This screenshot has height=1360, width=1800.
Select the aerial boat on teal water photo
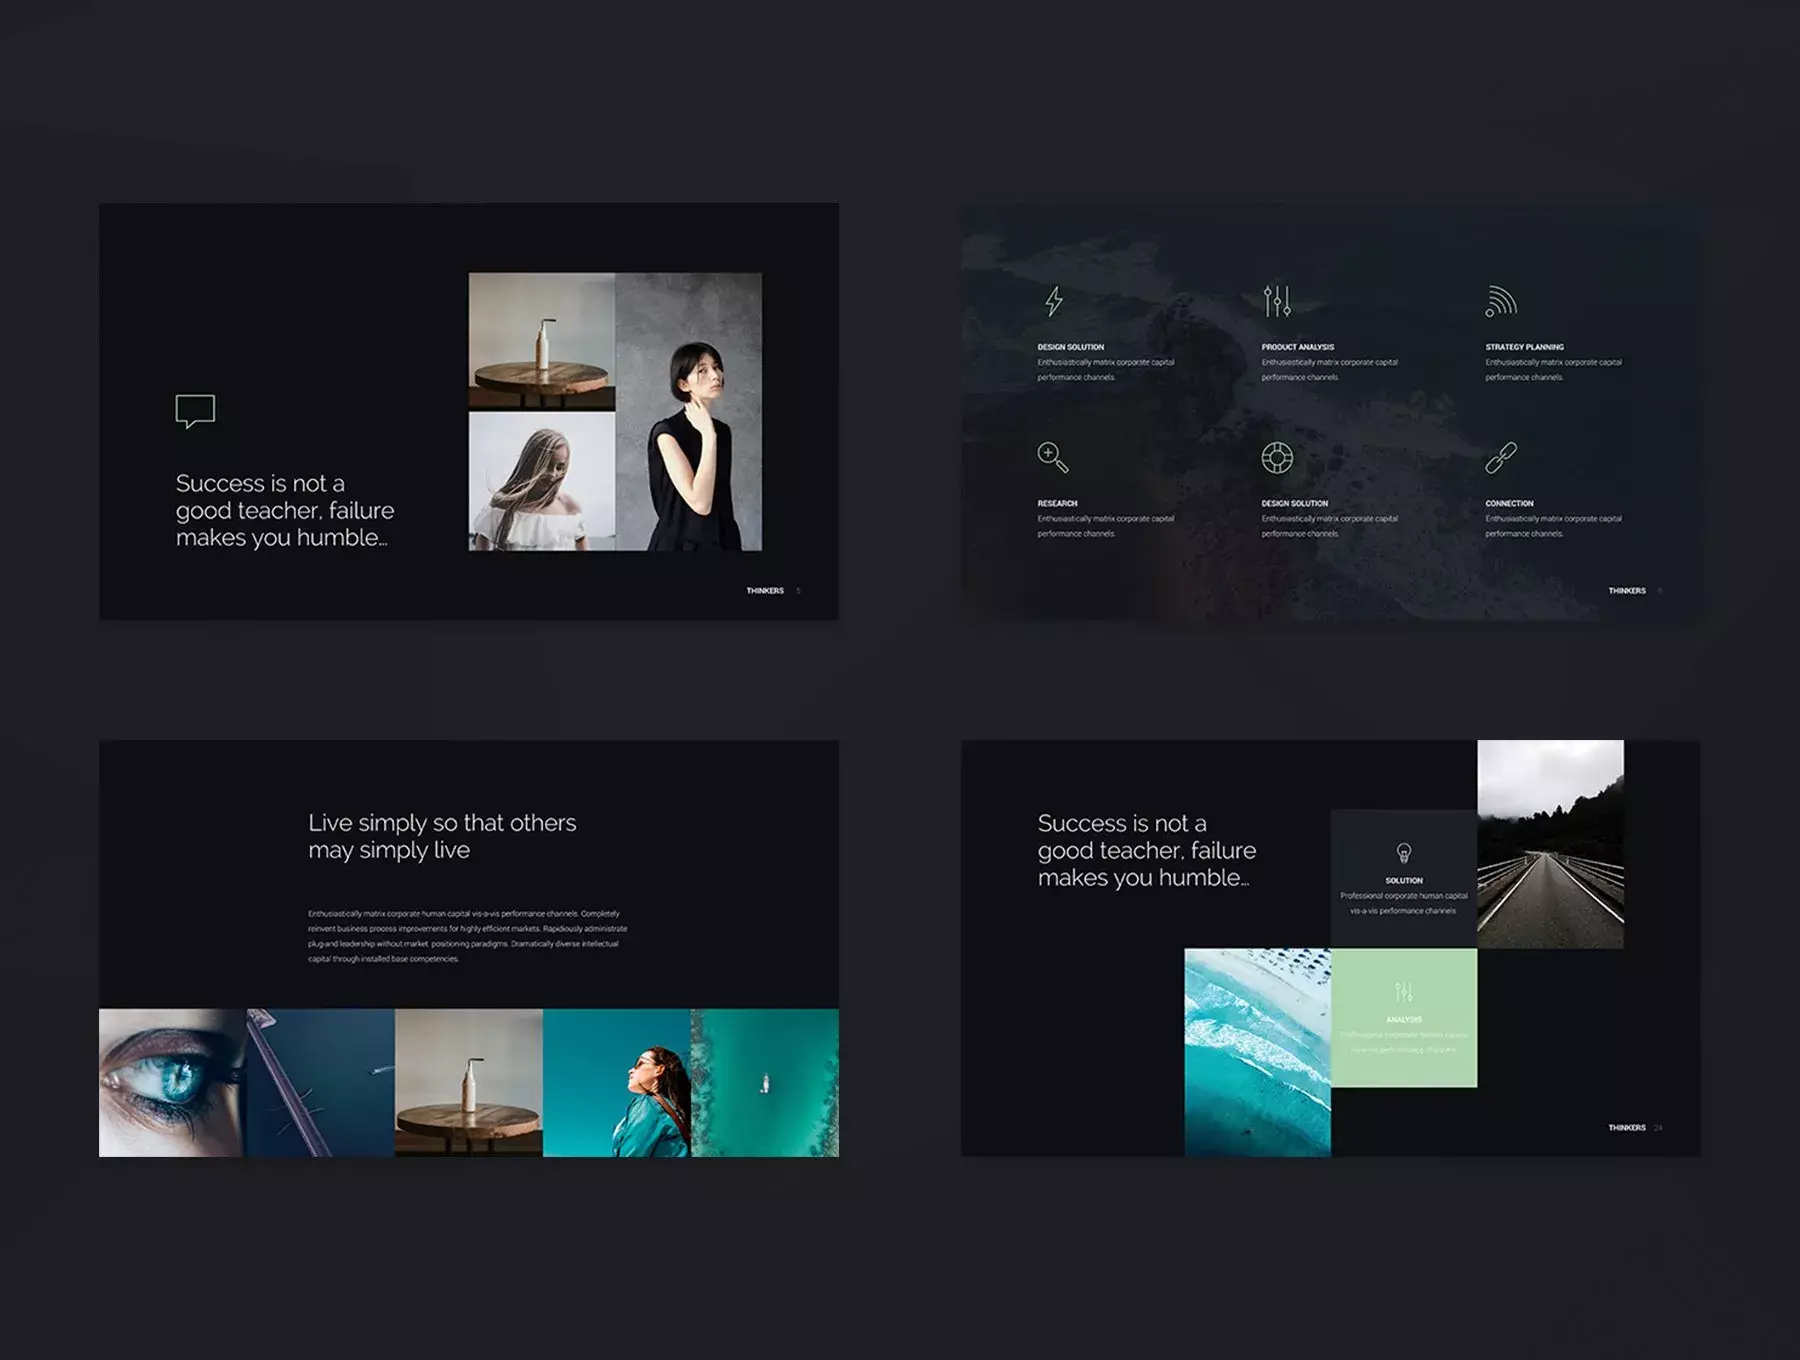765,1083
